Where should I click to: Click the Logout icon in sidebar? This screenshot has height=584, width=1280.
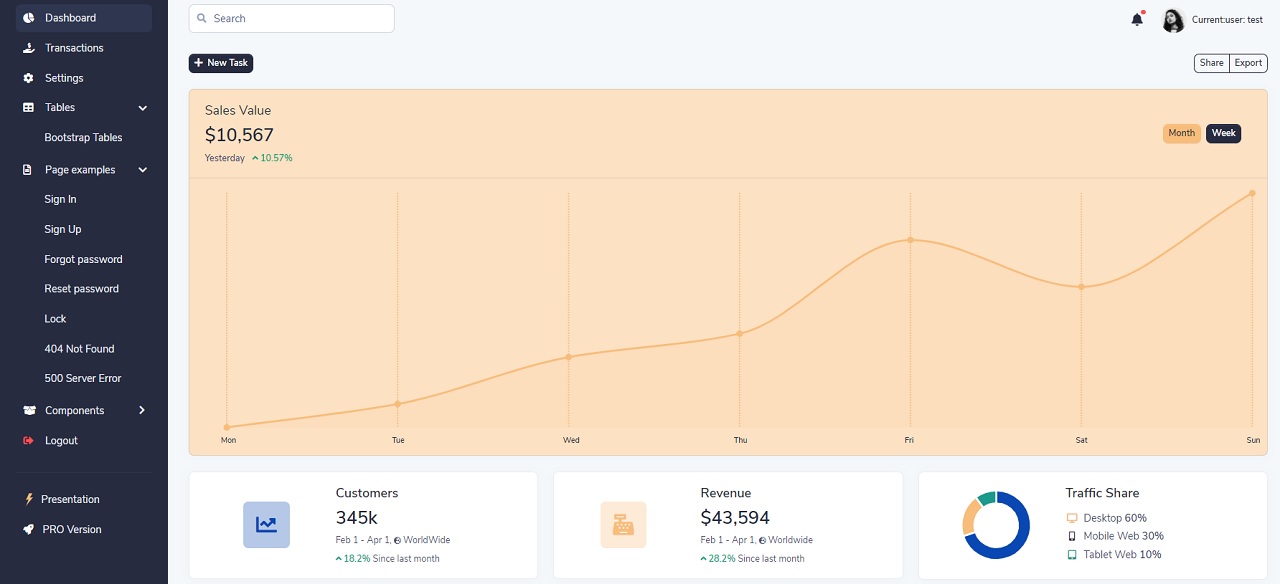(x=29, y=440)
